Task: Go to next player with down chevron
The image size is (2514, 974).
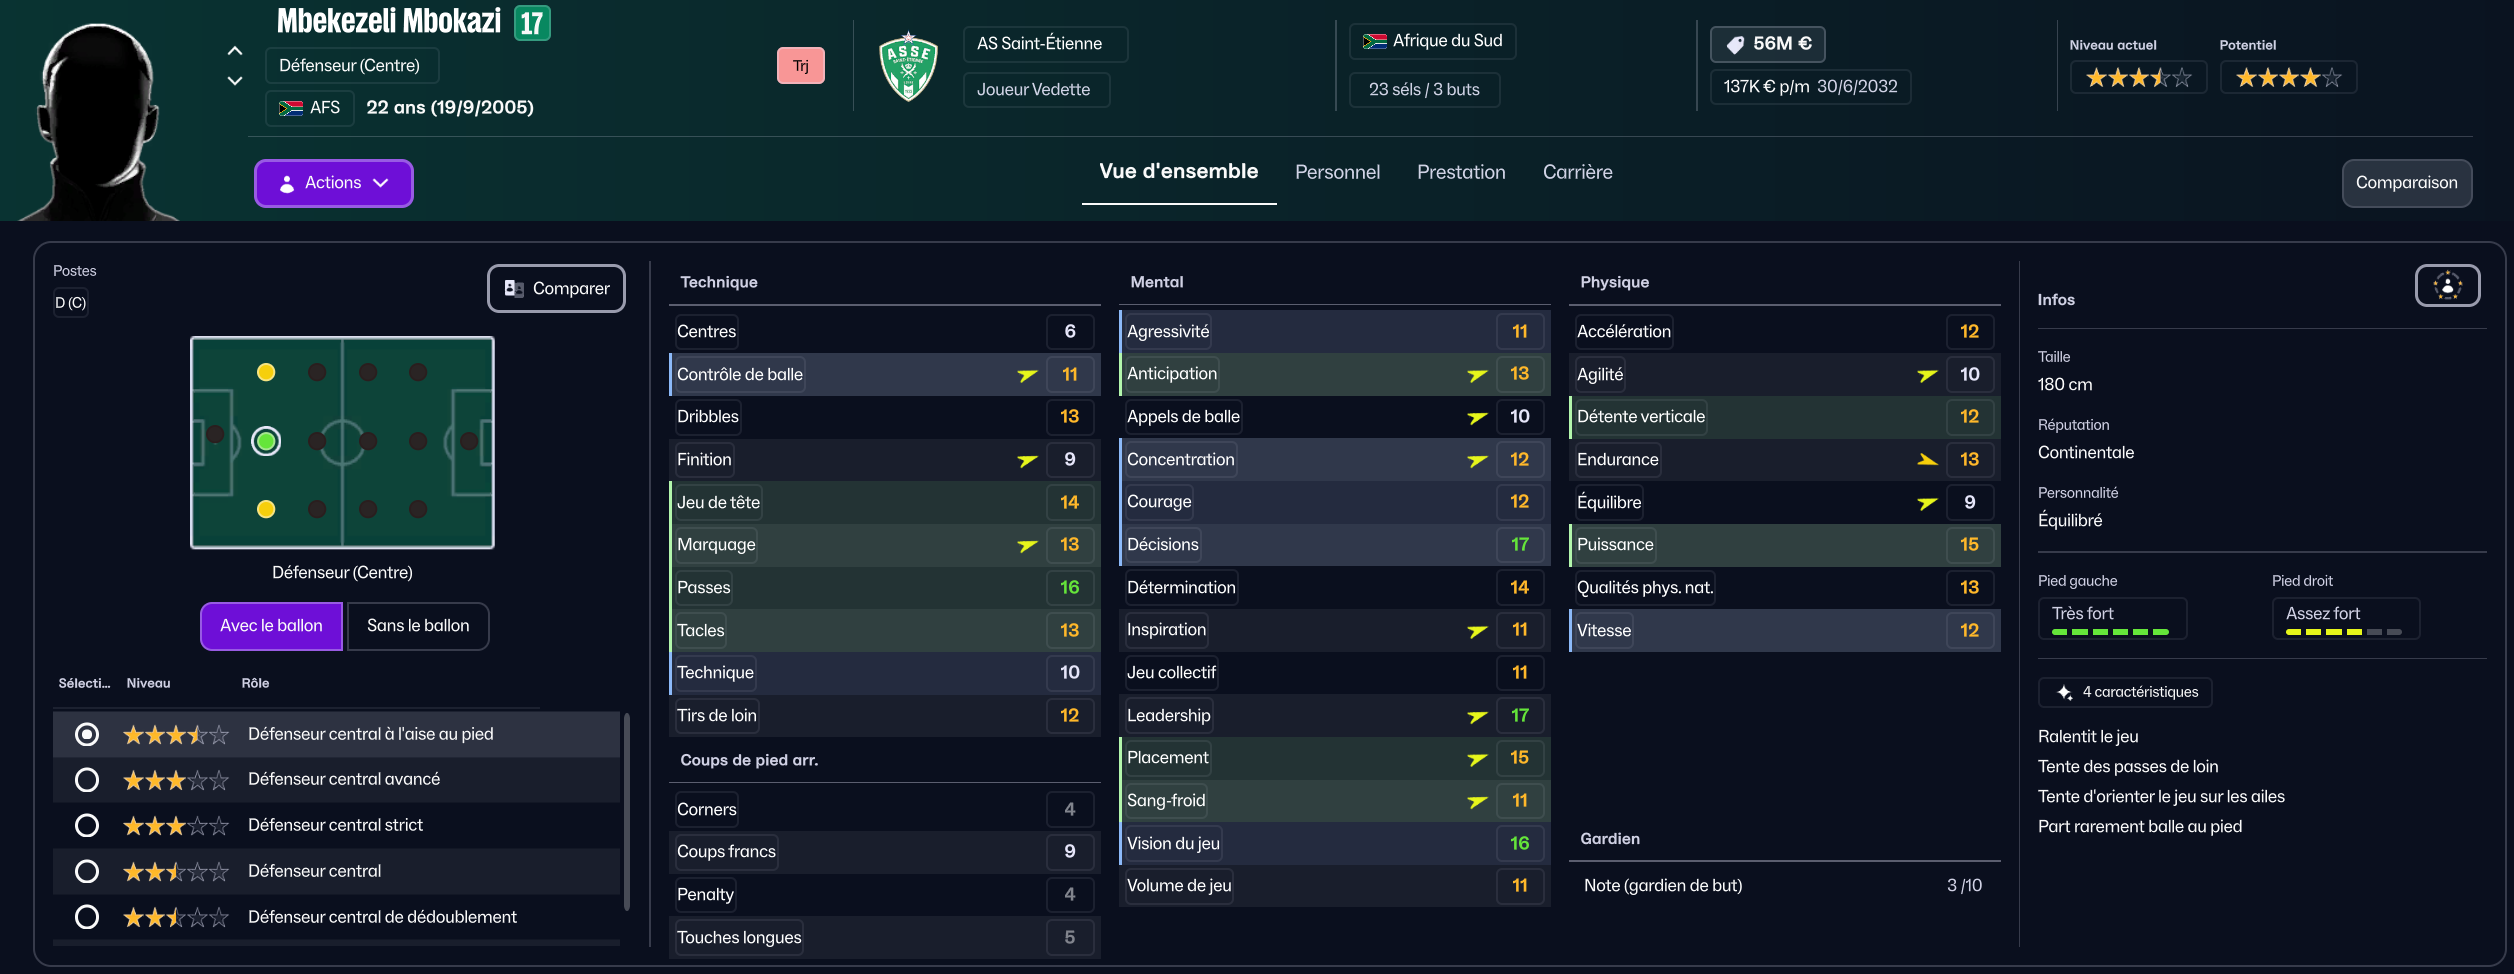Action: tap(235, 81)
